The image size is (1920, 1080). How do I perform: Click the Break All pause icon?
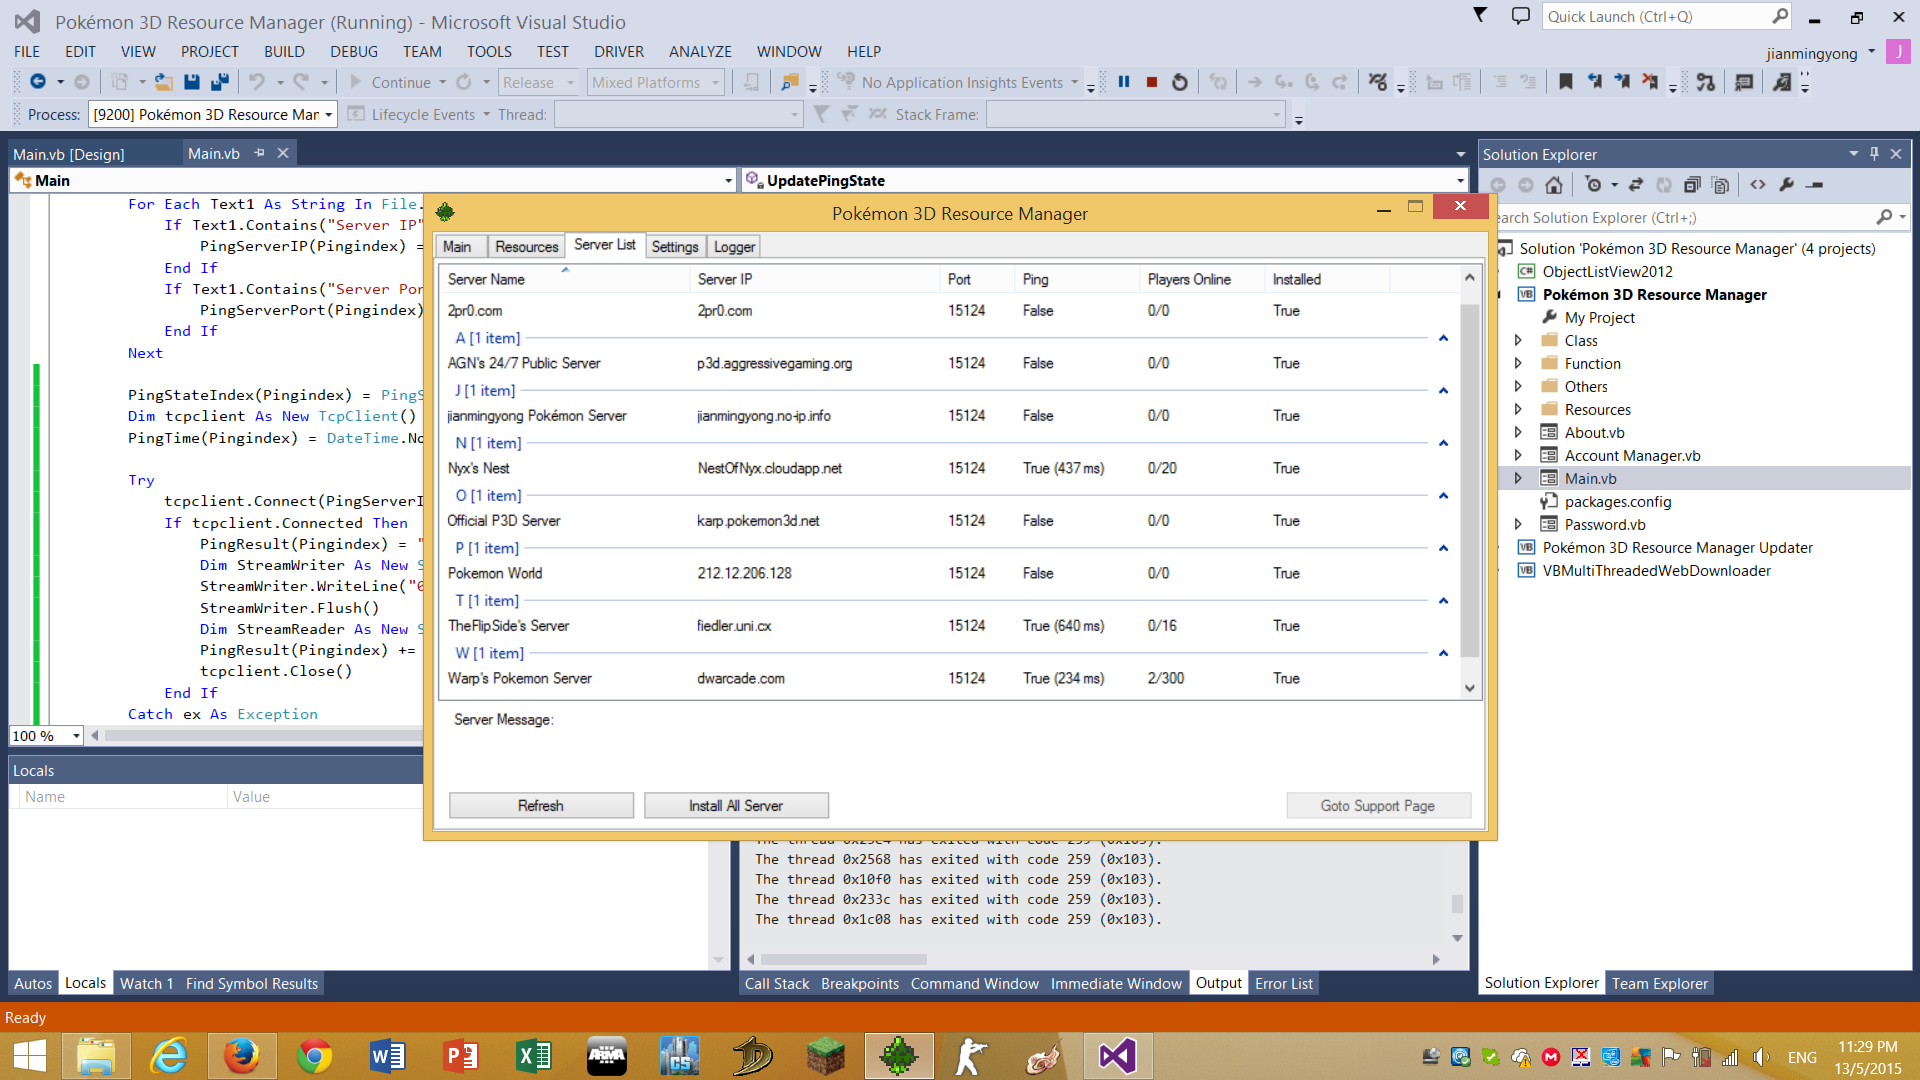1124,82
